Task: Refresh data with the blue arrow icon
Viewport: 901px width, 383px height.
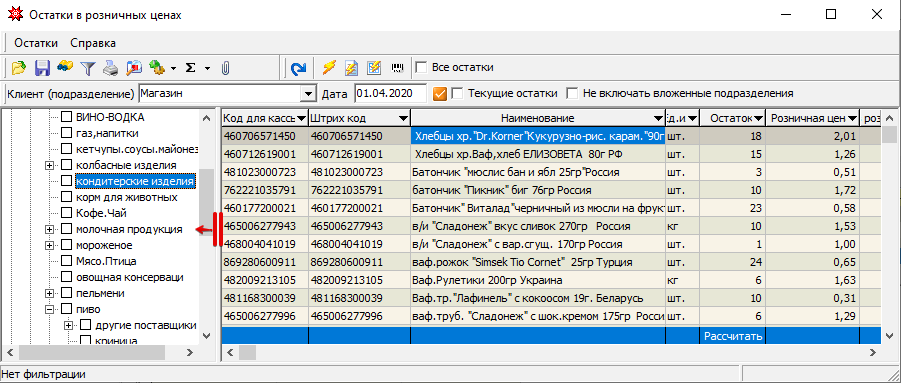Action: [298, 69]
